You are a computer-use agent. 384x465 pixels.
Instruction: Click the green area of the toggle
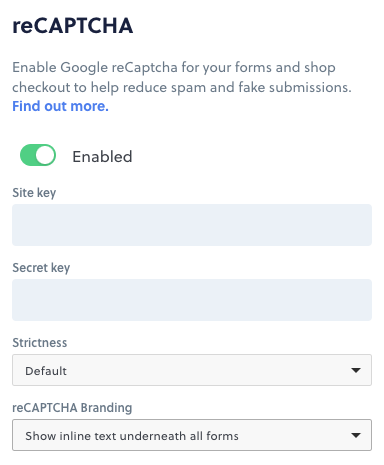[28, 155]
